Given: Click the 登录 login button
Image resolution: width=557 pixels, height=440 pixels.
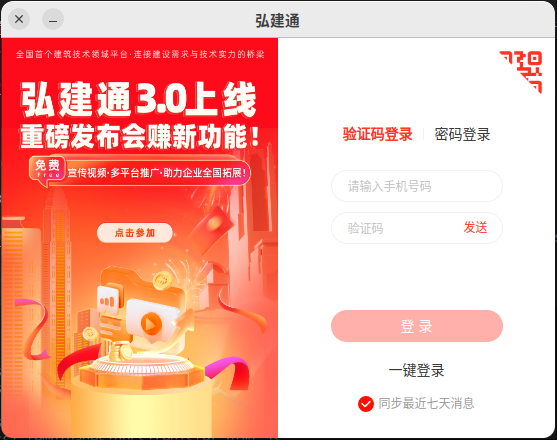Looking at the screenshot, I should (x=417, y=326).
